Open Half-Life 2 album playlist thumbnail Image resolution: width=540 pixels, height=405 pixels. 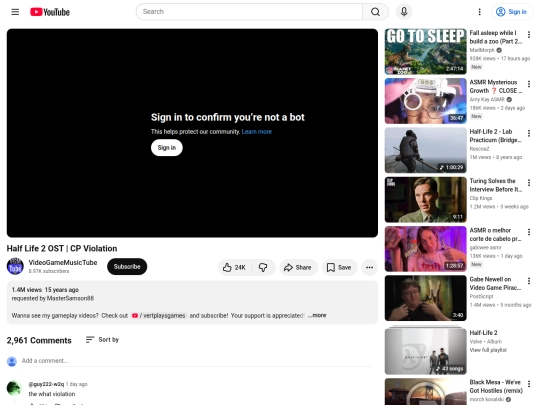pos(426,351)
